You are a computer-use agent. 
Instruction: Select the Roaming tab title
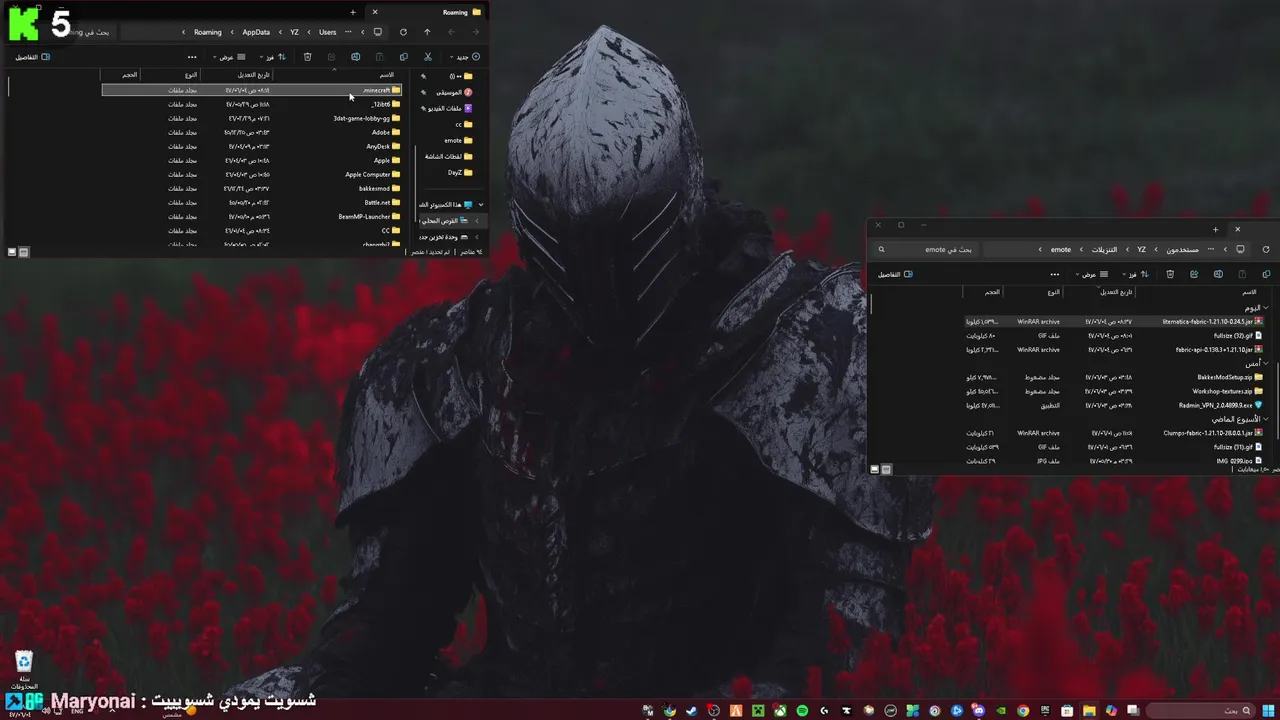pyautogui.click(x=456, y=12)
